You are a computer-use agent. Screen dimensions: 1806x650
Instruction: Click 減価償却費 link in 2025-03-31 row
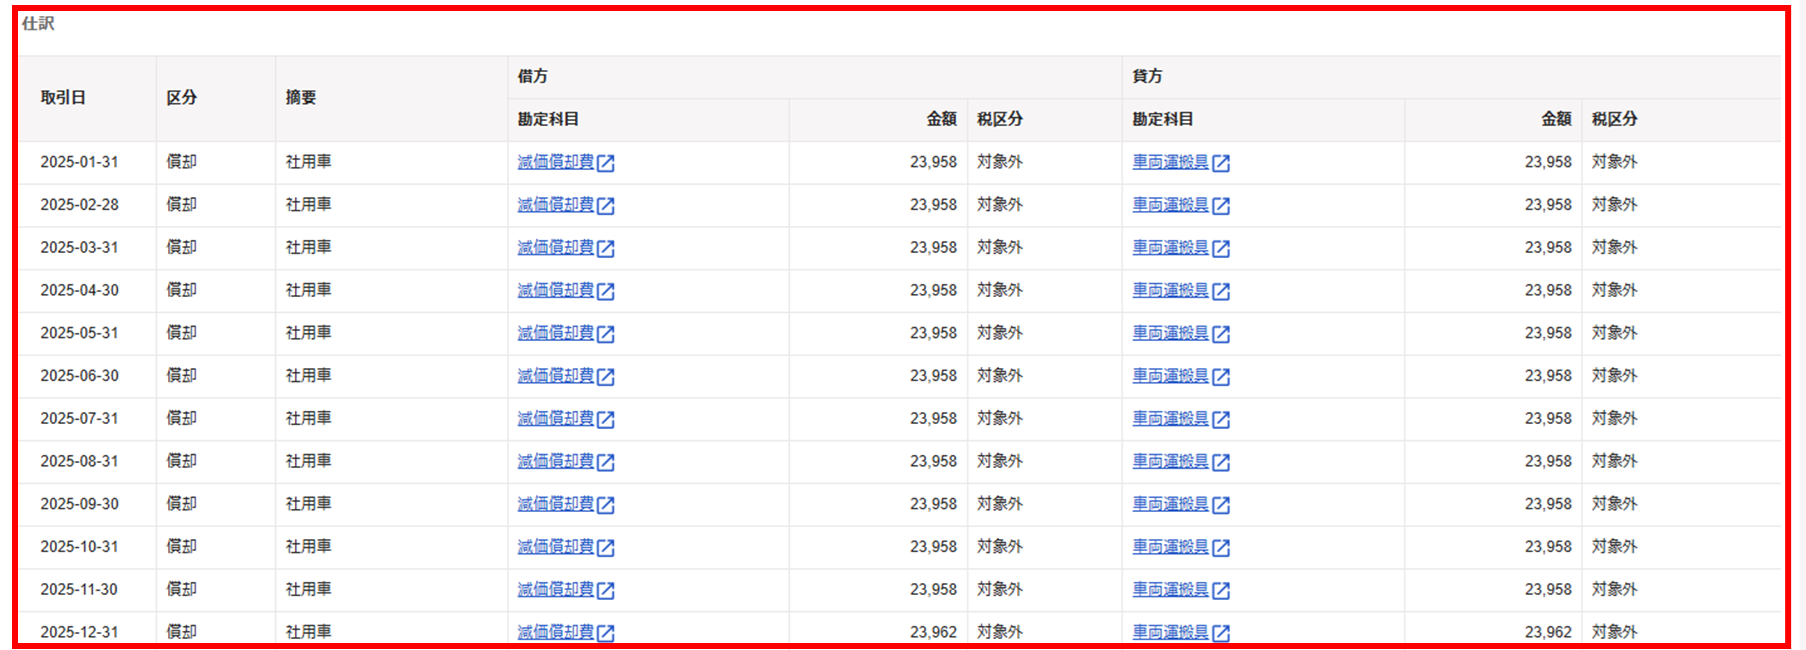pos(555,248)
